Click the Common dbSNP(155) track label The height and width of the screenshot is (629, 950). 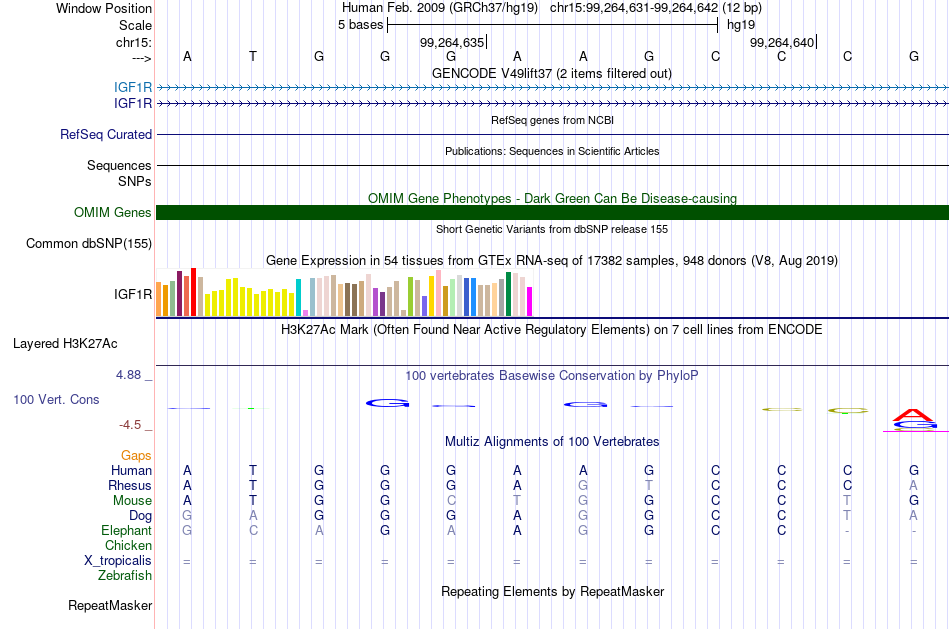pyautogui.click(x=89, y=244)
